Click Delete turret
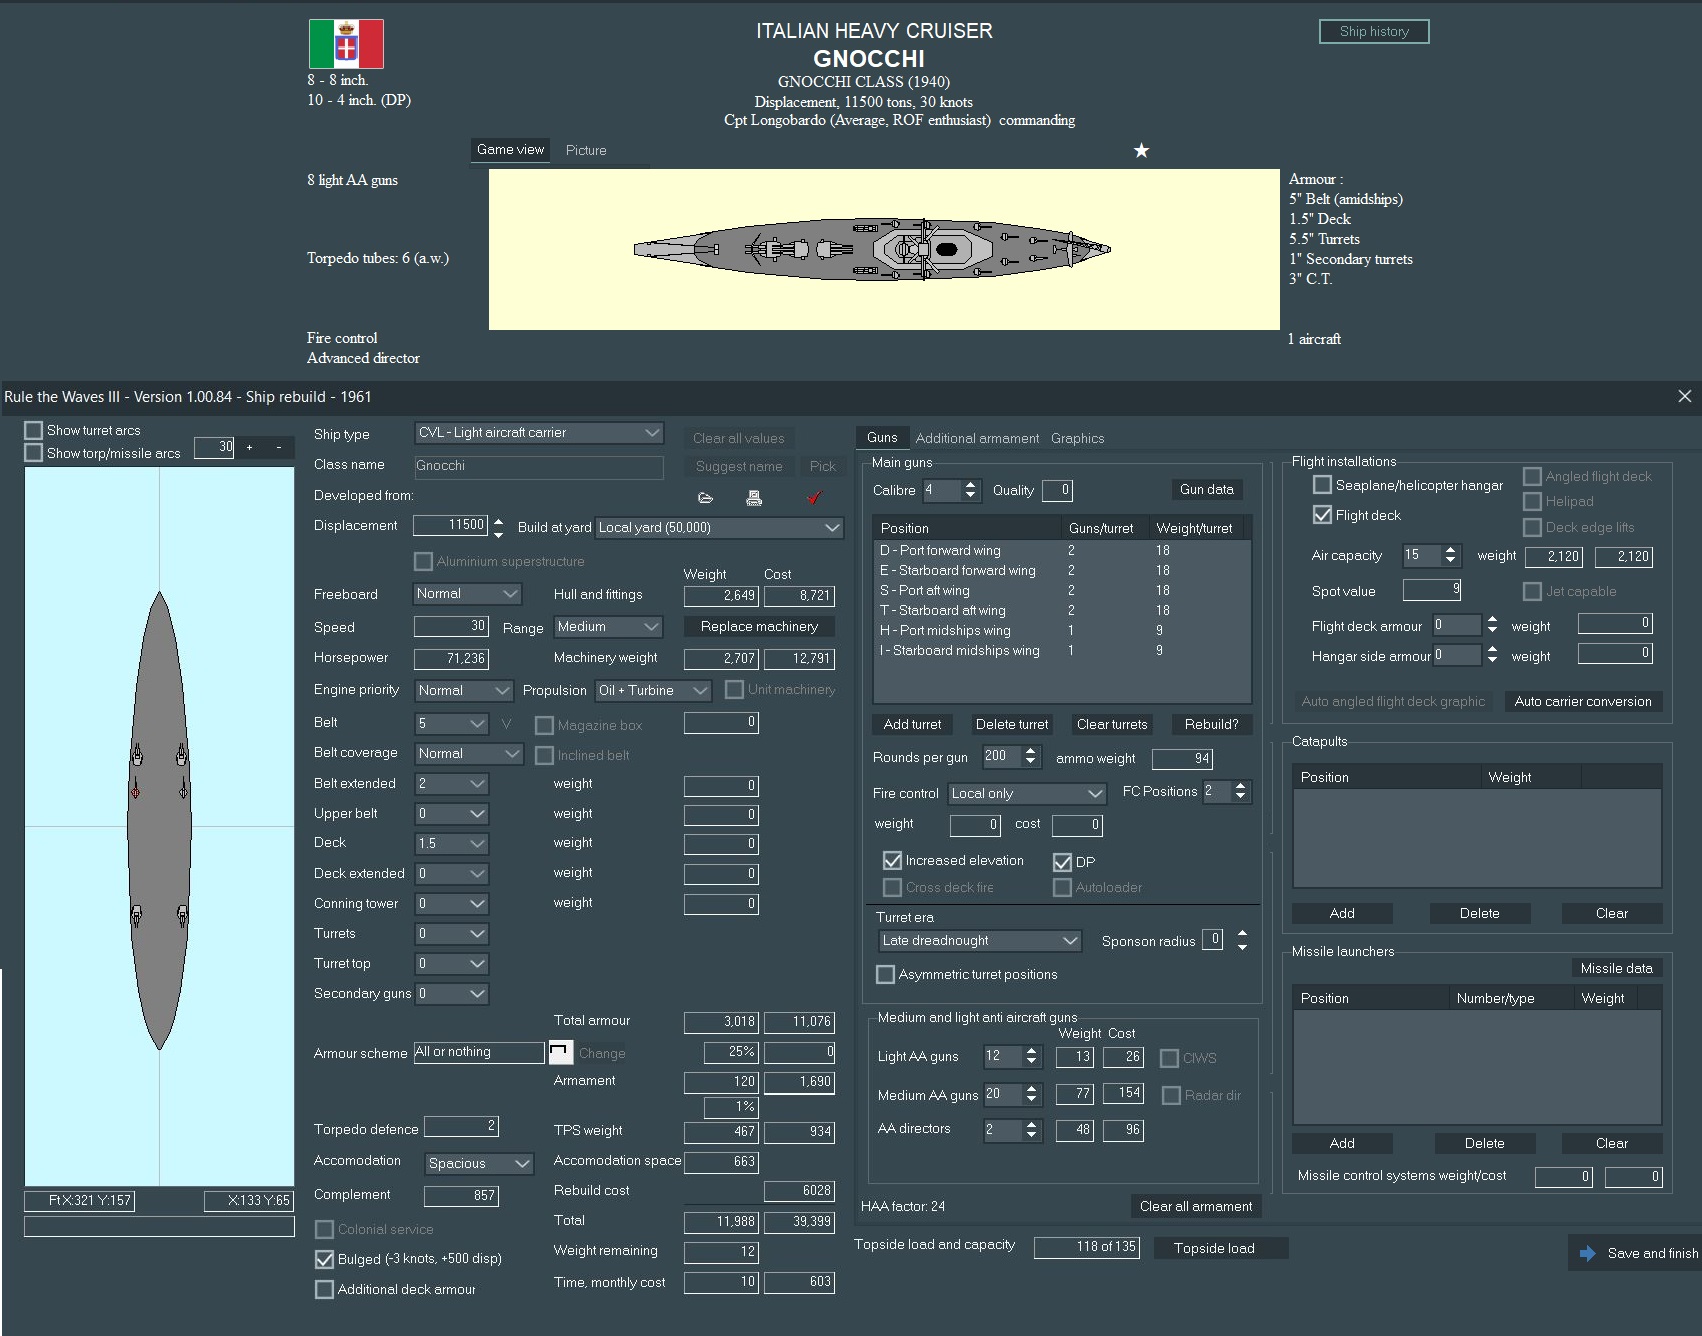Viewport: 1702px width, 1336px height. click(1012, 724)
